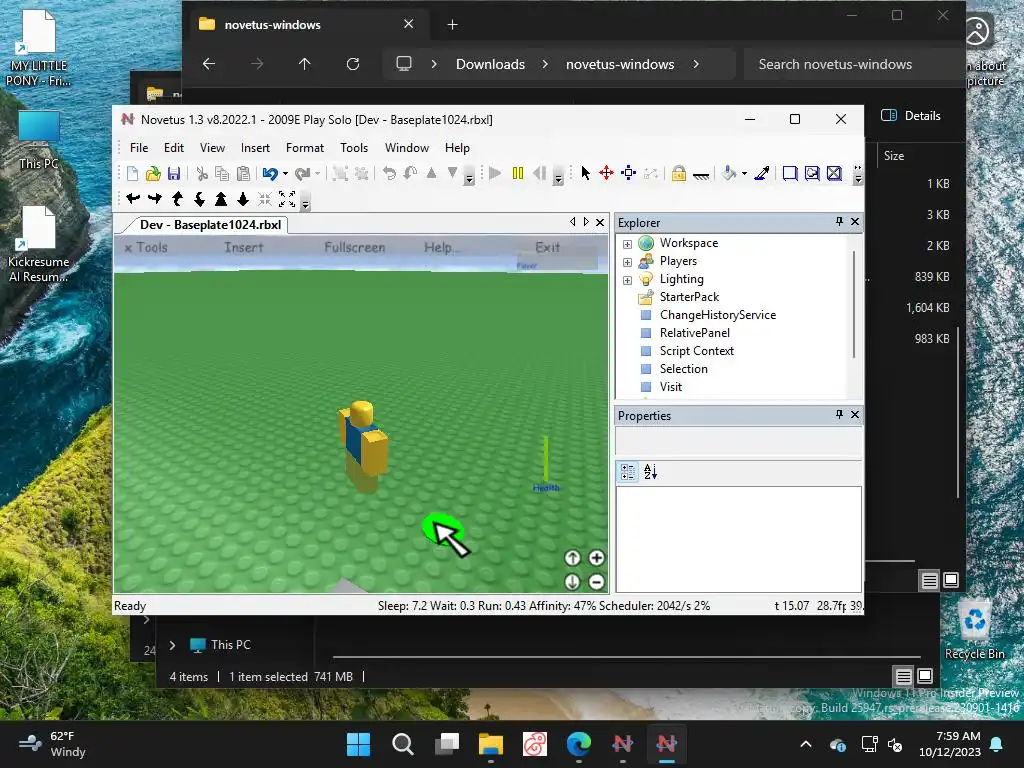Screen dimensions: 1024x768
Task: Toggle Categorized view in Properties panel
Action: tap(628, 472)
